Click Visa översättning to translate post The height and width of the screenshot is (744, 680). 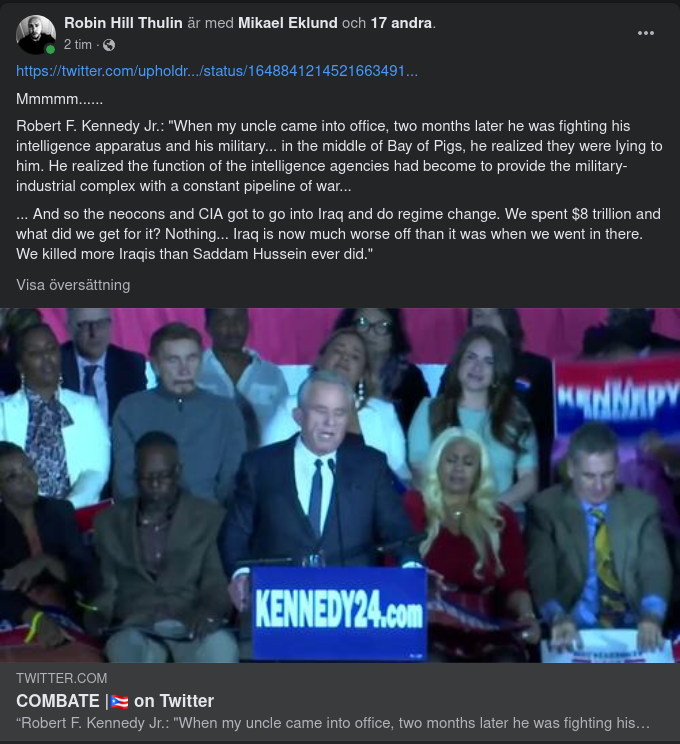click(73, 285)
